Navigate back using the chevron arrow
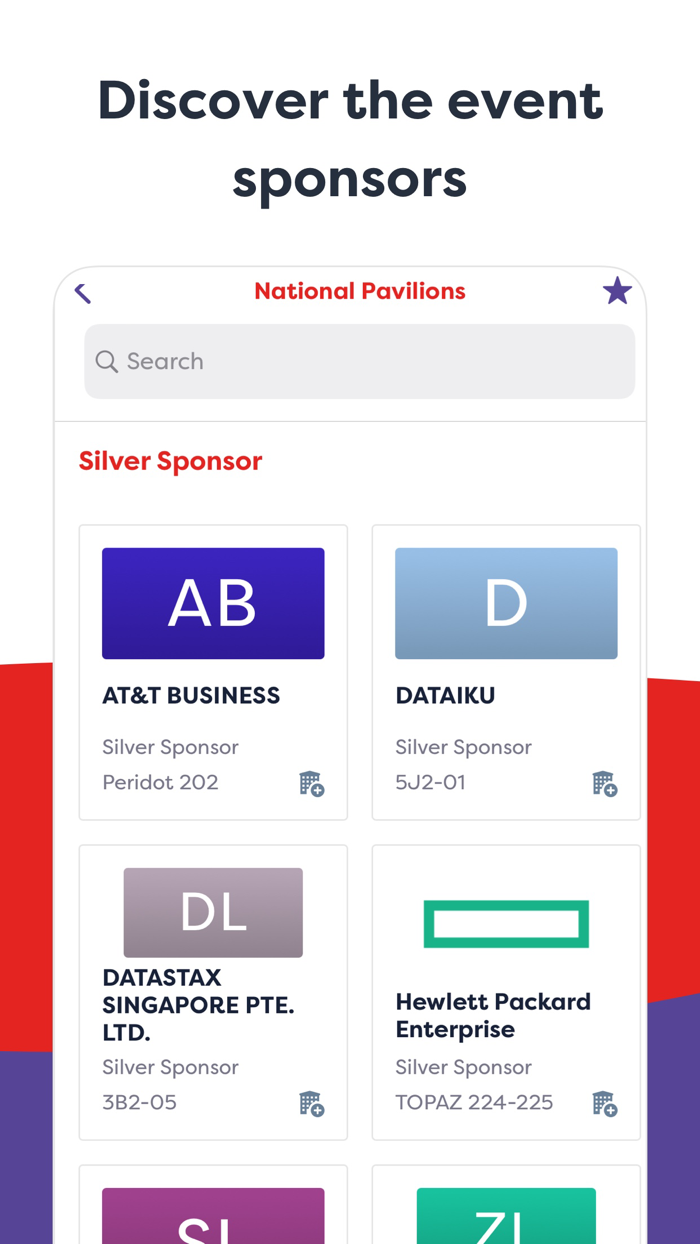 tap(82, 292)
